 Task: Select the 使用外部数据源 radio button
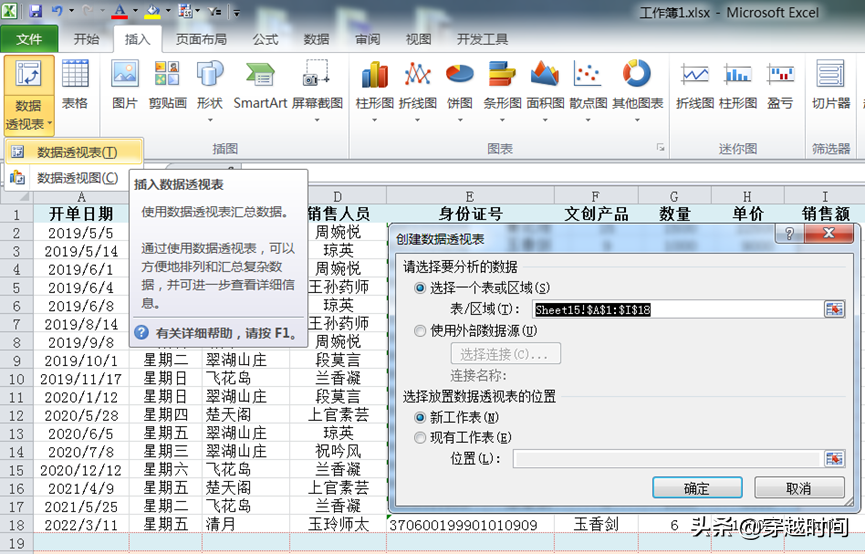pos(420,331)
